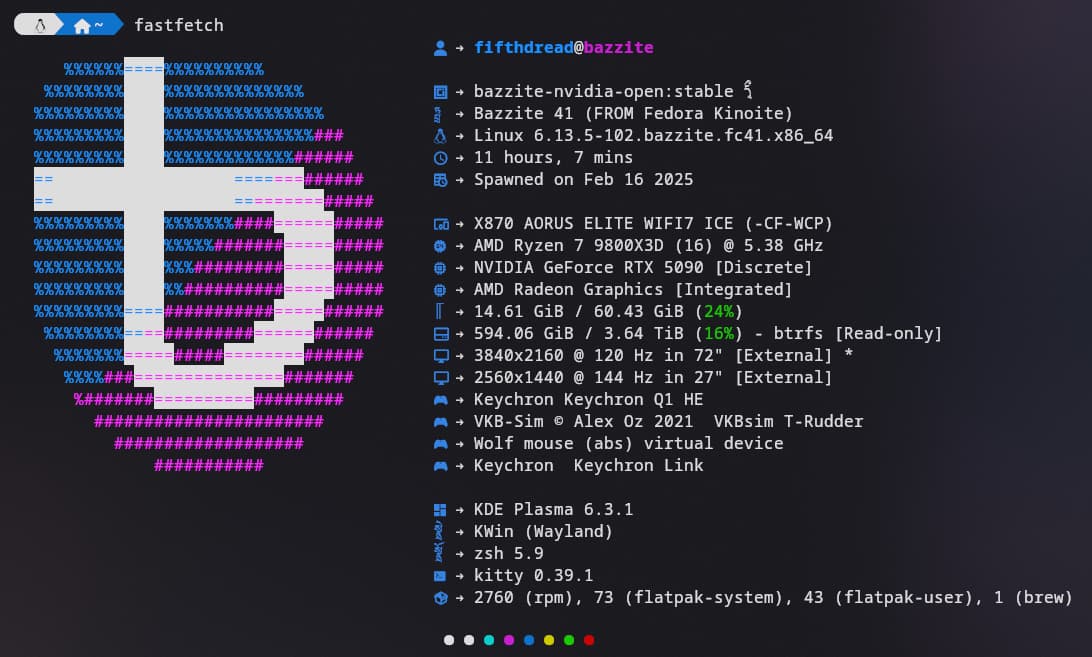Viewport: 1092px width, 657px height.
Task: Click the Linux penguin prompt segment icon
Action: click(40, 26)
